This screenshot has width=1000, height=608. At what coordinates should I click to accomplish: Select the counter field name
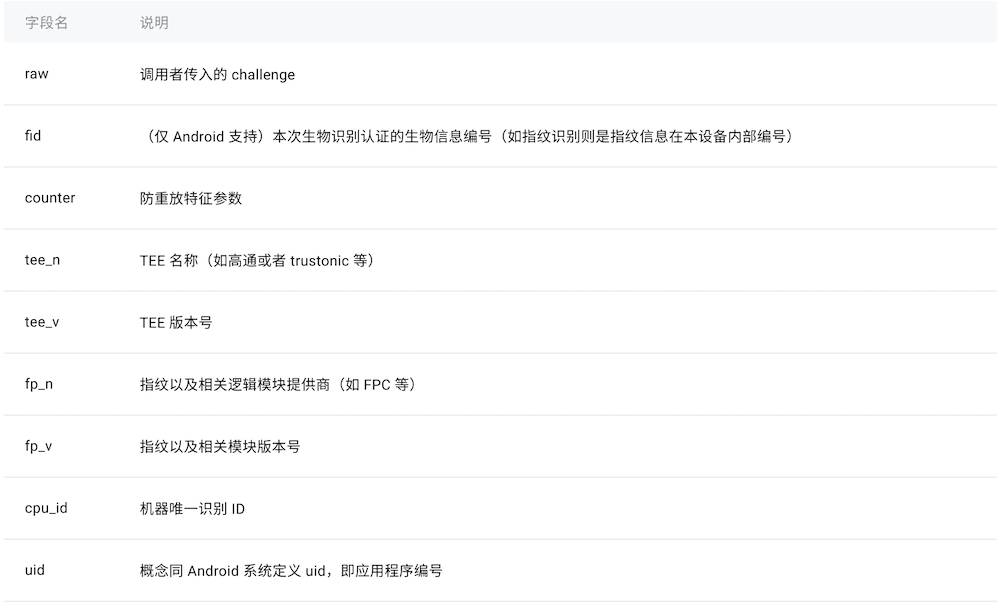click(x=50, y=198)
